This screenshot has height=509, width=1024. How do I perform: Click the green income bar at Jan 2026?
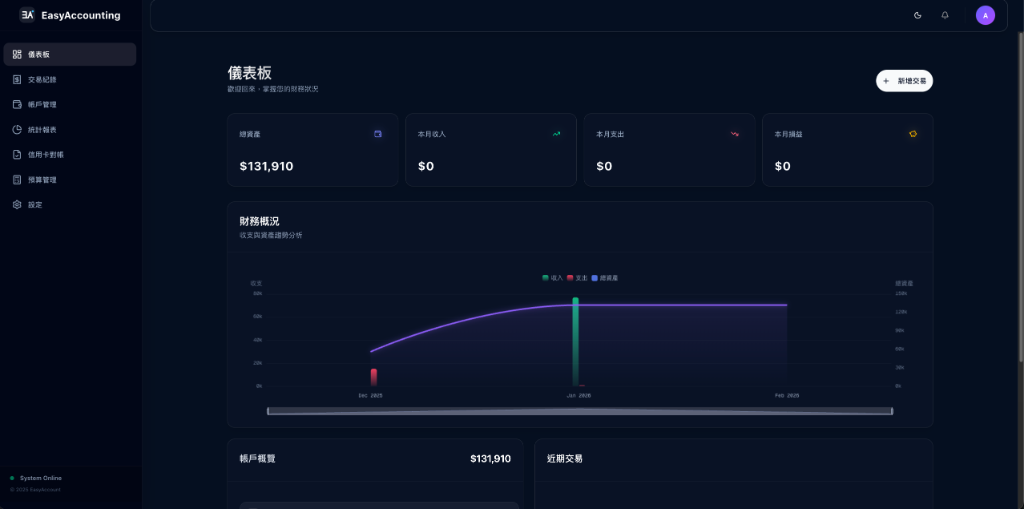(575, 342)
